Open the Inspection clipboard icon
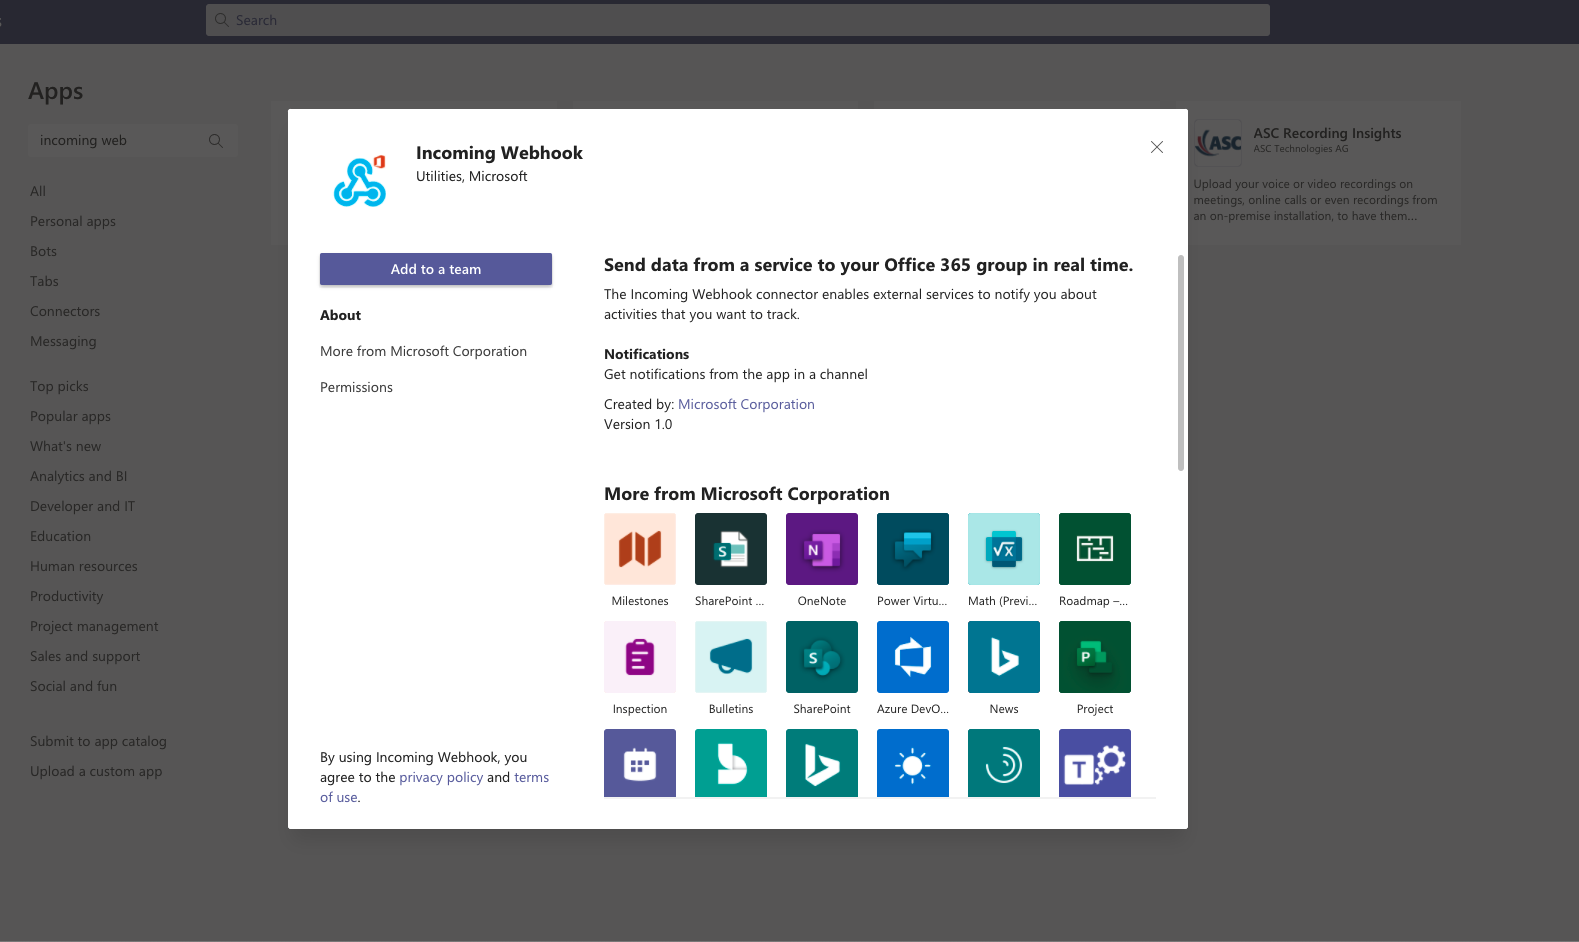This screenshot has width=1579, height=942. tap(640, 657)
